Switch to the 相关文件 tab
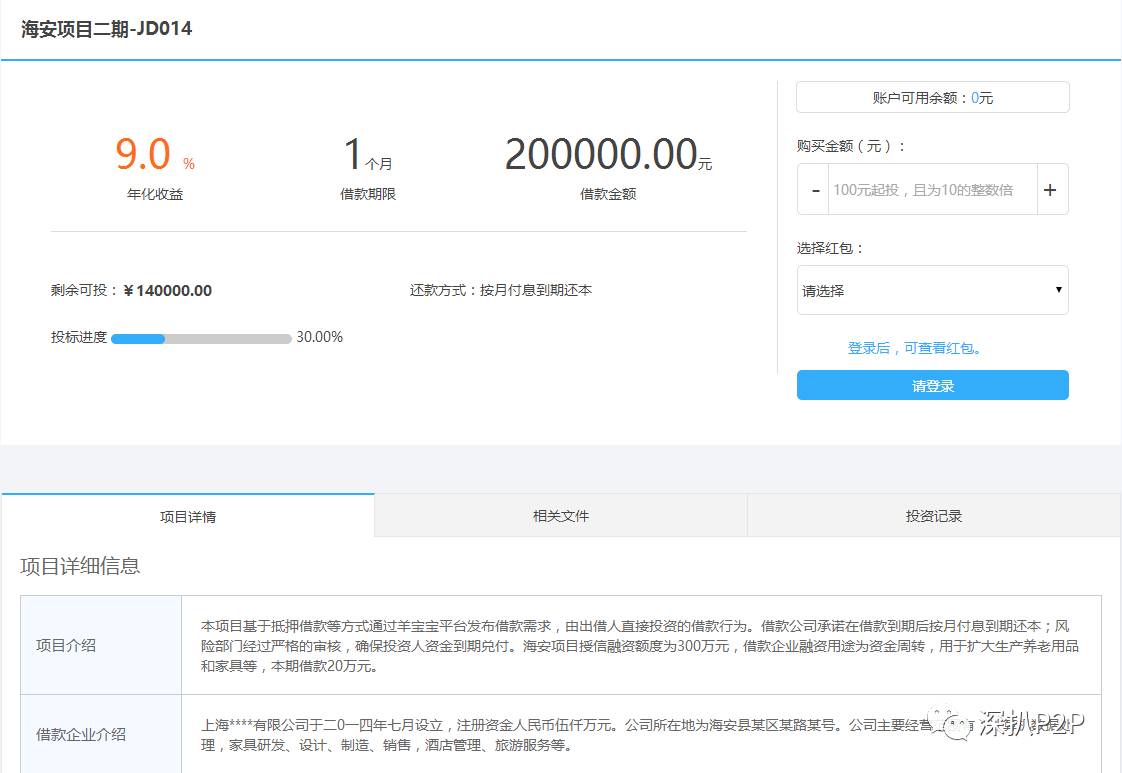 (560, 515)
